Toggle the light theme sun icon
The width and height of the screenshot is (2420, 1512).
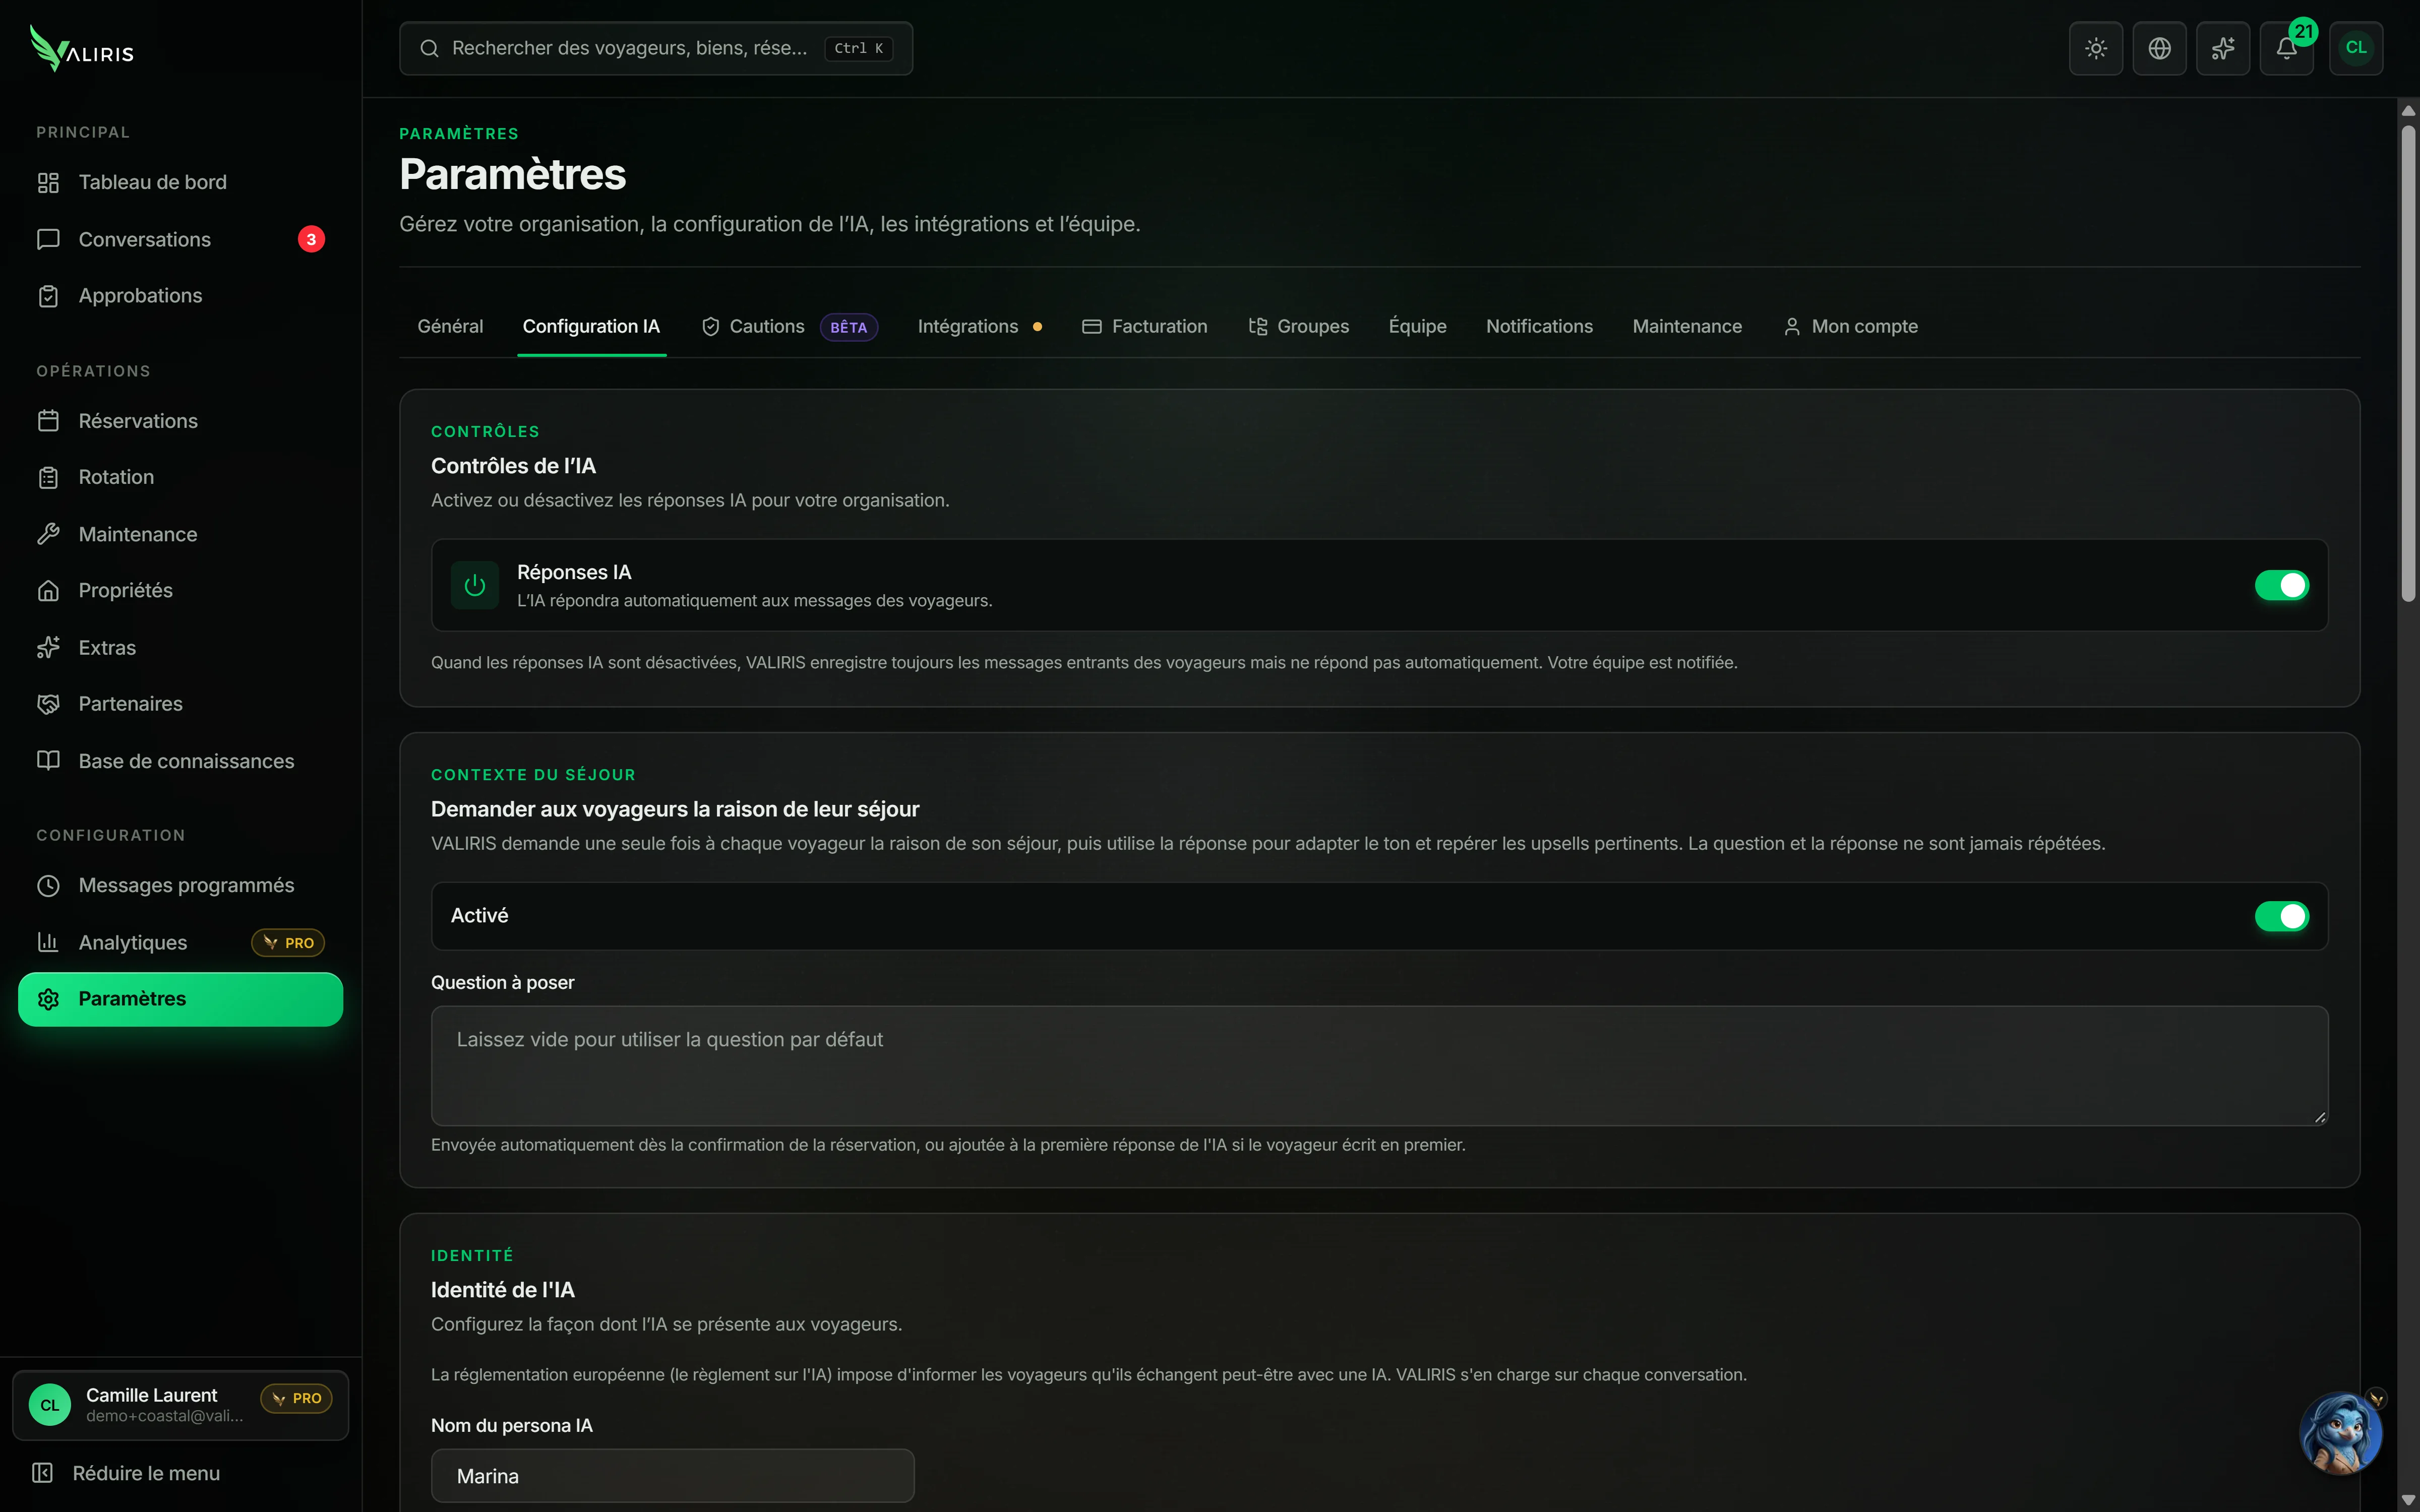click(x=2096, y=48)
